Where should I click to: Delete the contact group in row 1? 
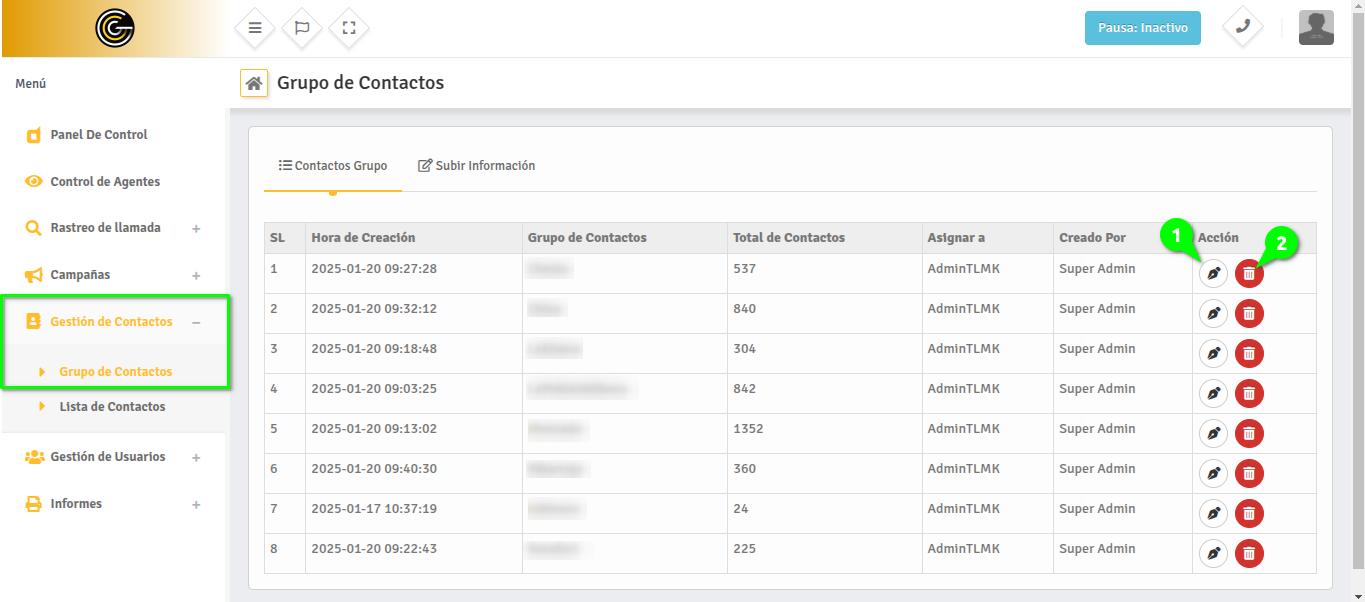pyautogui.click(x=1249, y=274)
